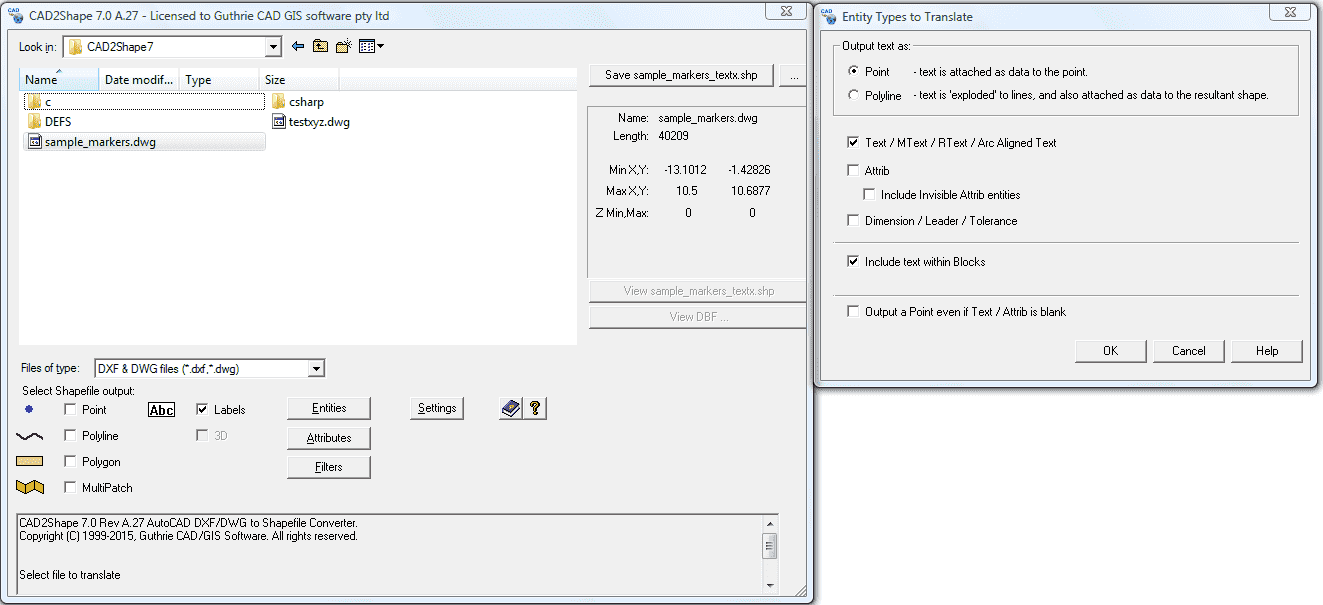Open the DEFS folder
The image size is (1323, 605).
[x=49, y=122]
